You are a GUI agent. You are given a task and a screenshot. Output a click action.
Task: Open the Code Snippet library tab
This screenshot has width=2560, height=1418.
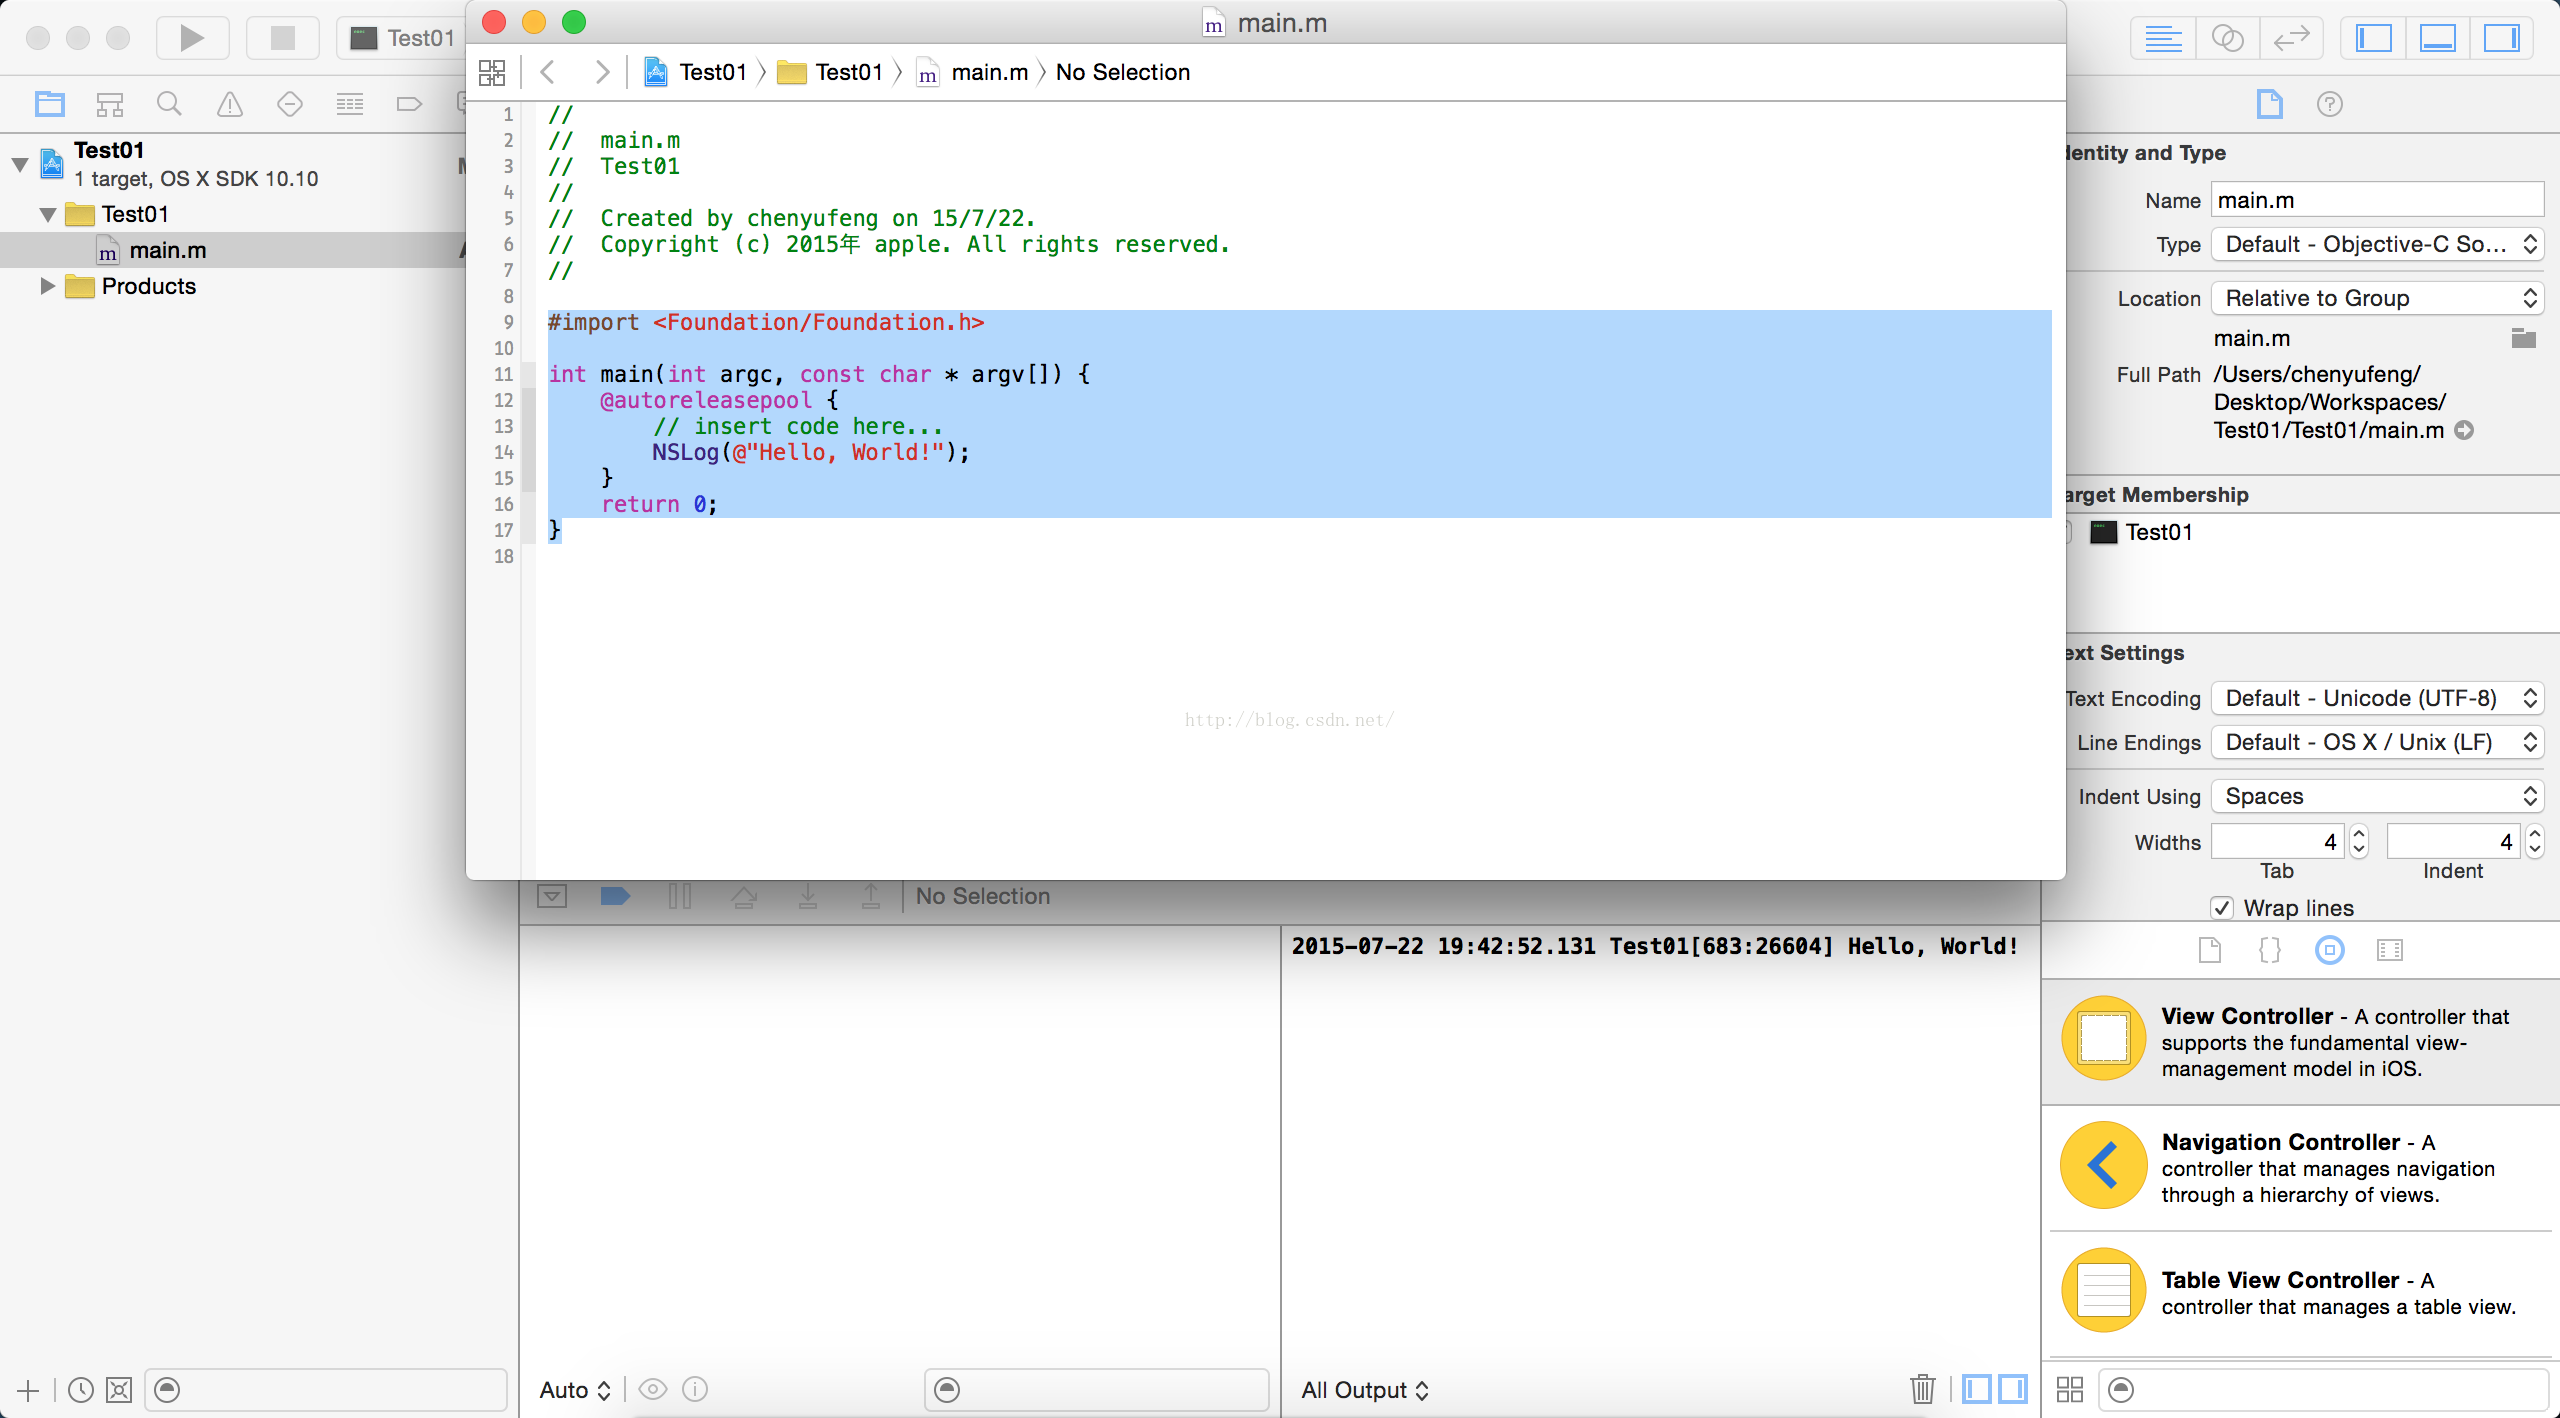[x=2270, y=950]
